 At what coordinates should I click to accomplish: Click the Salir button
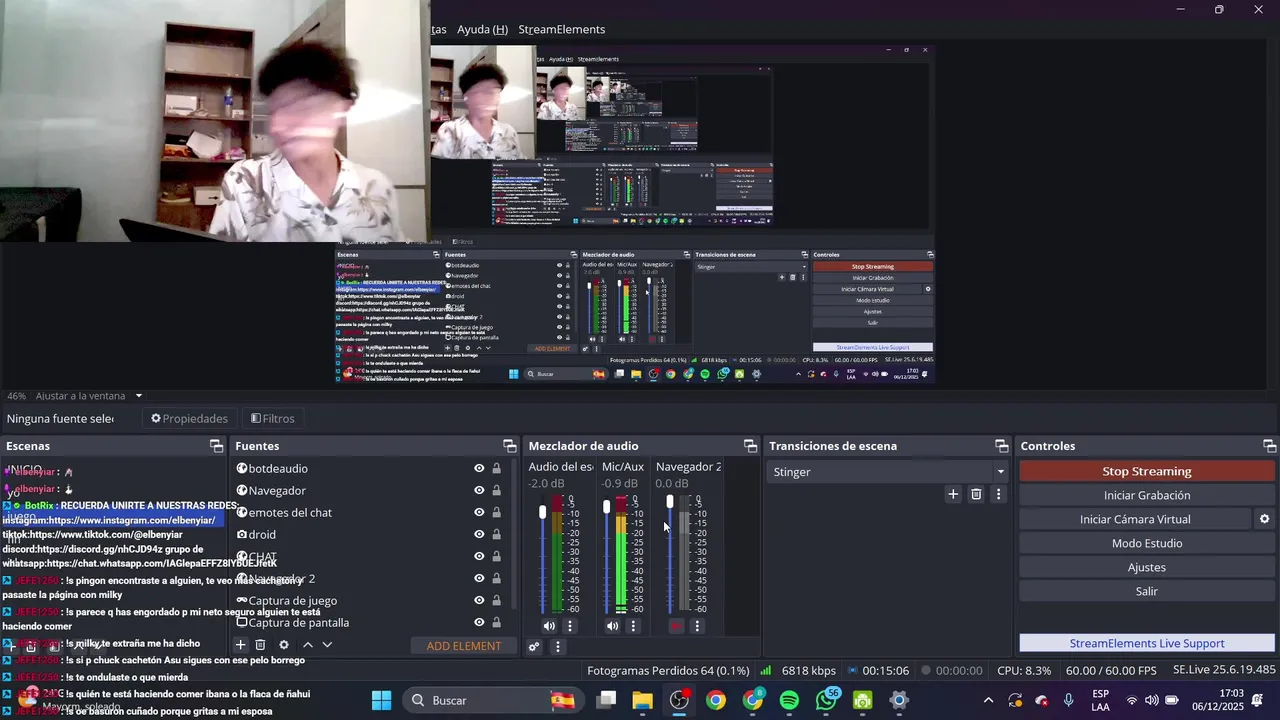point(1146,591)
